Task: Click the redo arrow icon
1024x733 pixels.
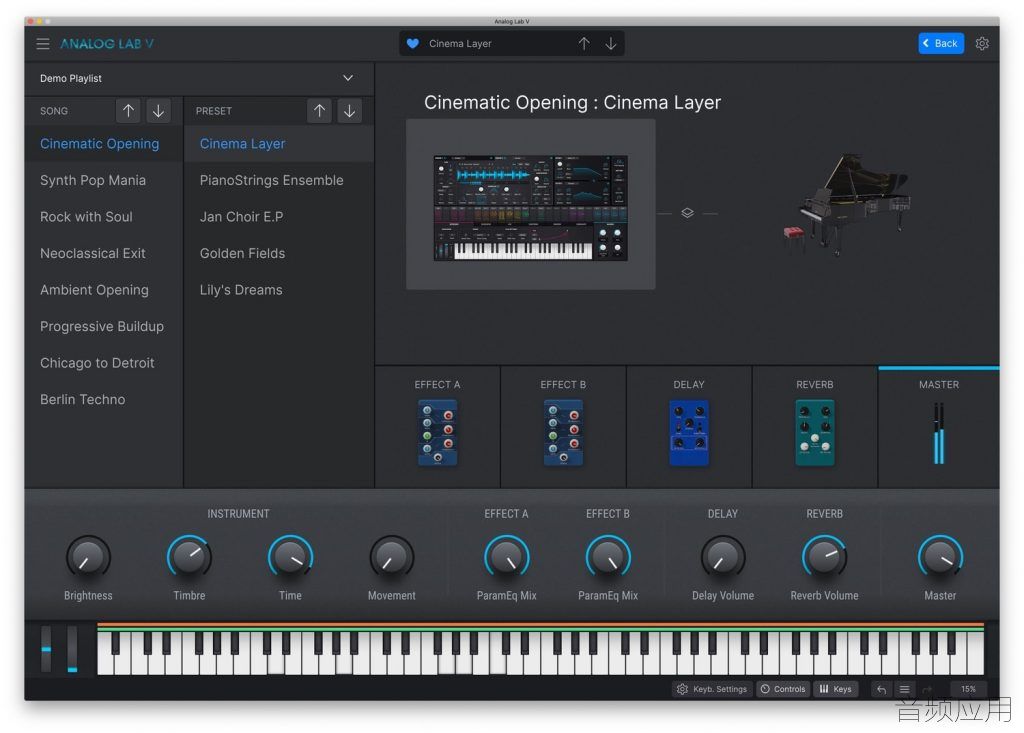Action: tap(927, 689)
